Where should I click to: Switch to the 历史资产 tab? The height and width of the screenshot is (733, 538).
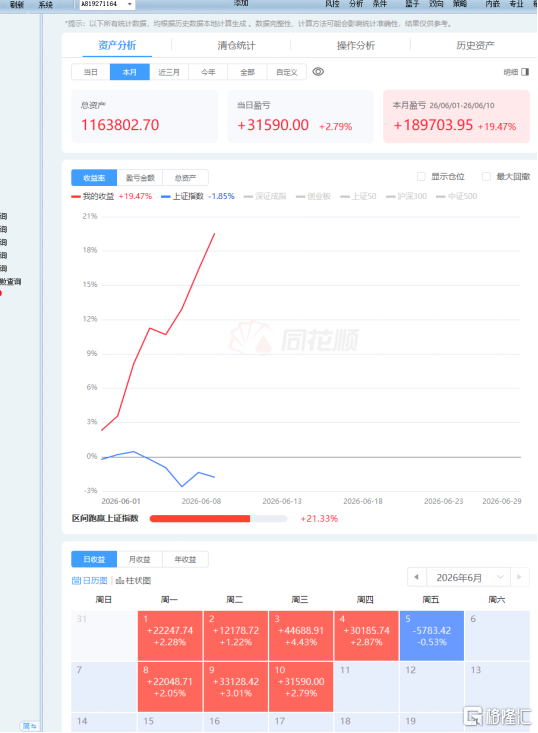point(475,45)
